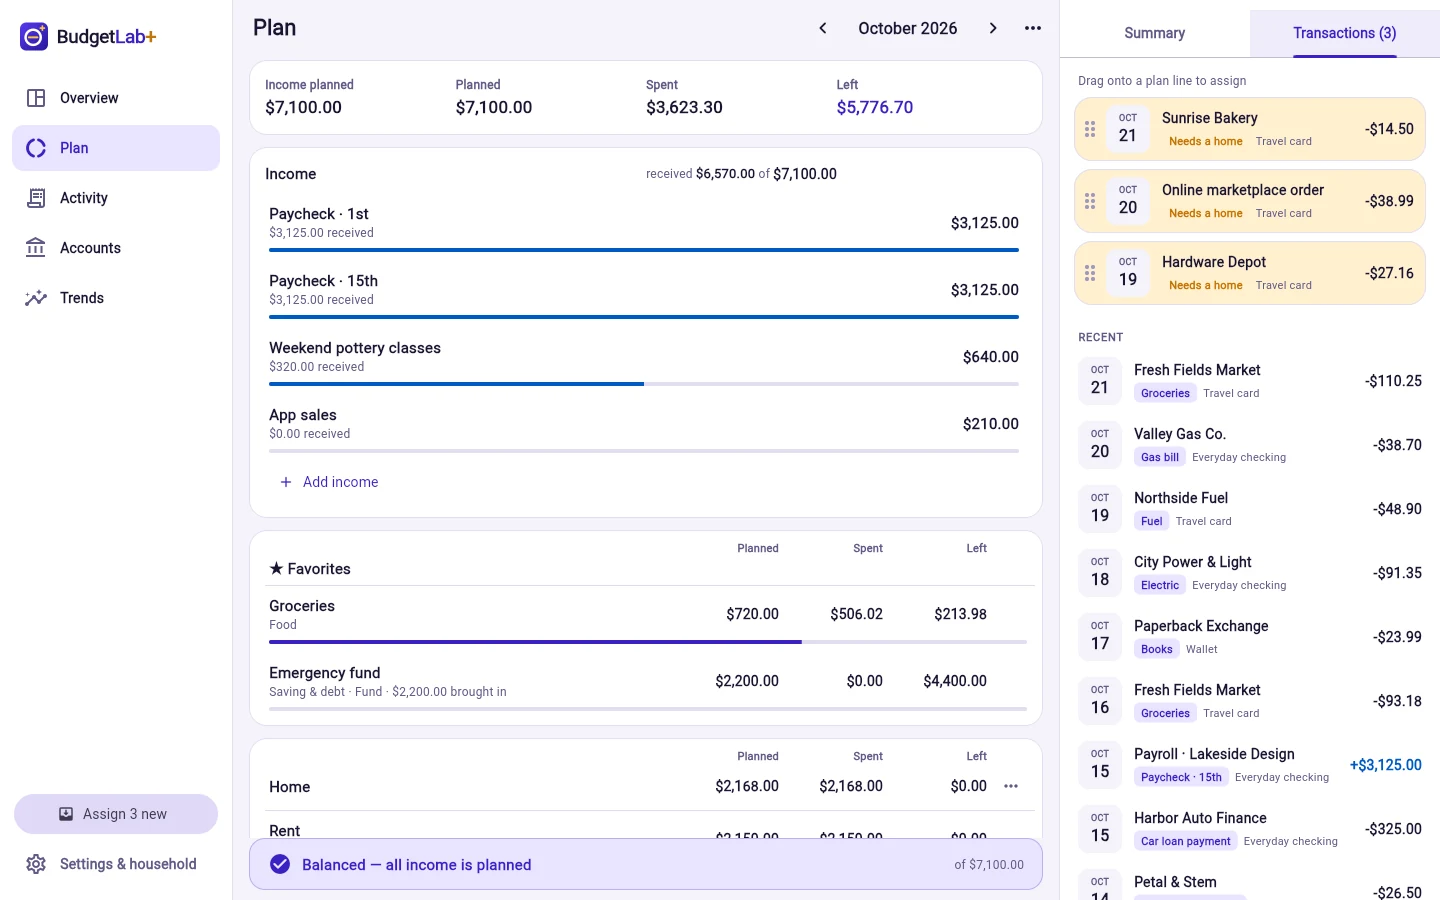Switch to the Transactions (3) tab
Screen dimensions: 1440x900
[x=1345, y=33]
